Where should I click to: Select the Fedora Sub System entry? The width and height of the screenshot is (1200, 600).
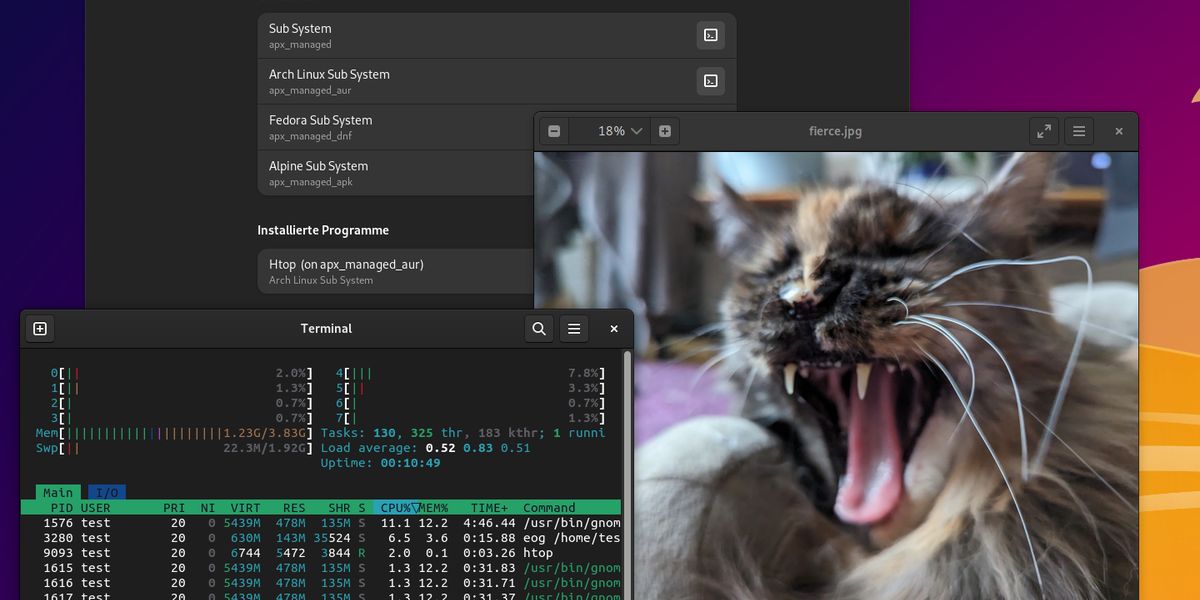pos(400,126)
